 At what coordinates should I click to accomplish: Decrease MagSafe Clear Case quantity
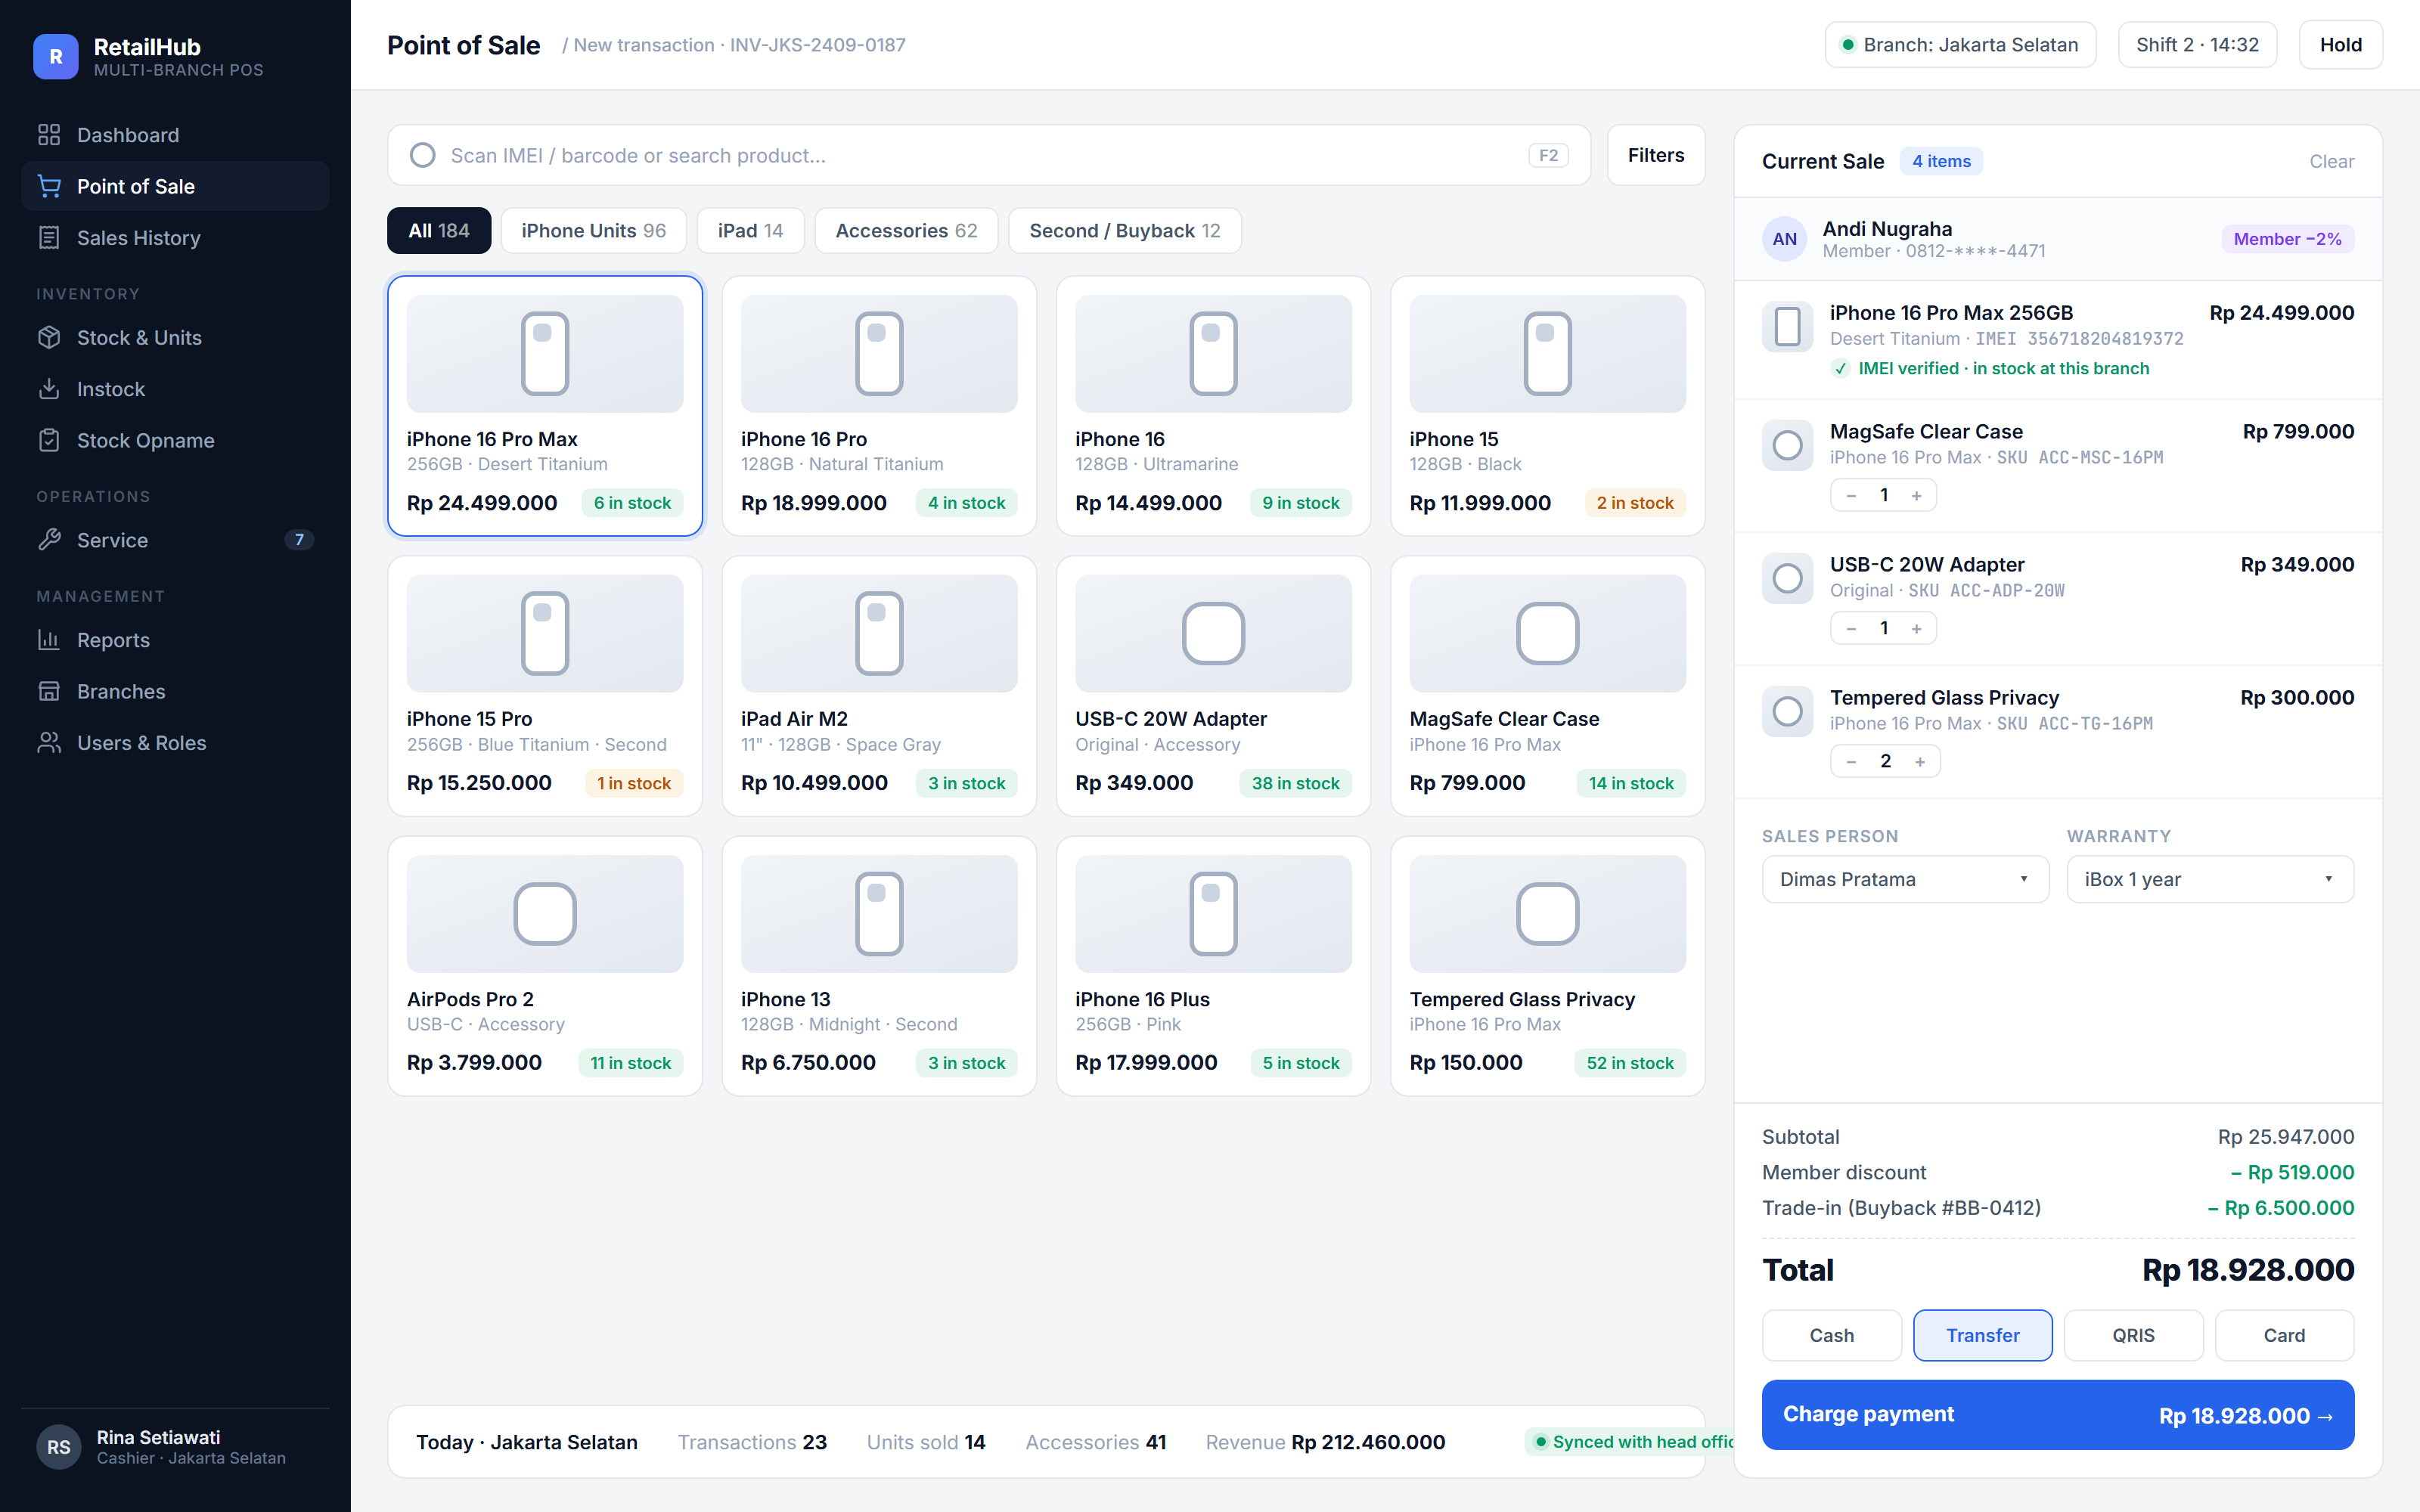pyautogui.click(x=1851, y=495)
